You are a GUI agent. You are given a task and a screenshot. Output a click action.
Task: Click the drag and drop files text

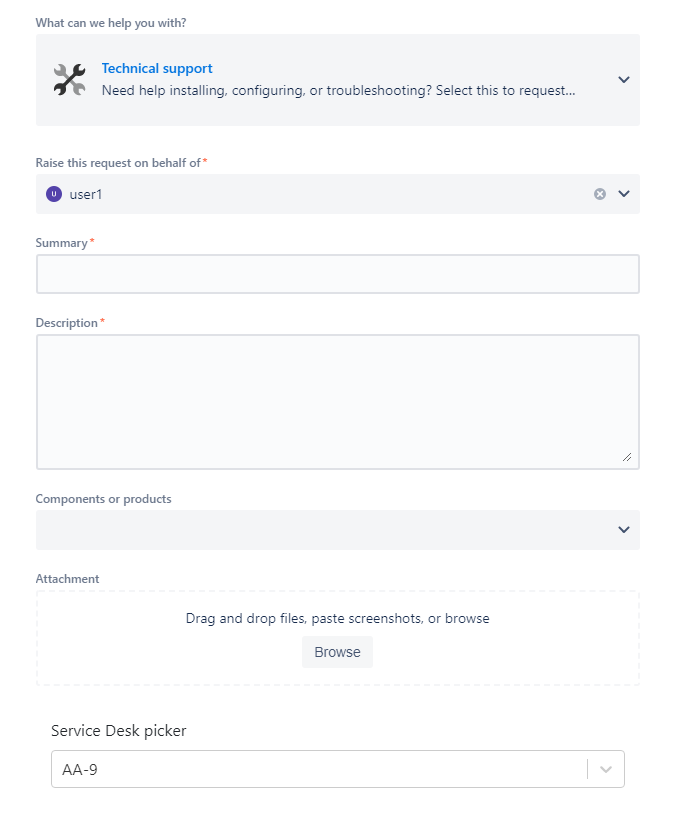[337, 619]
